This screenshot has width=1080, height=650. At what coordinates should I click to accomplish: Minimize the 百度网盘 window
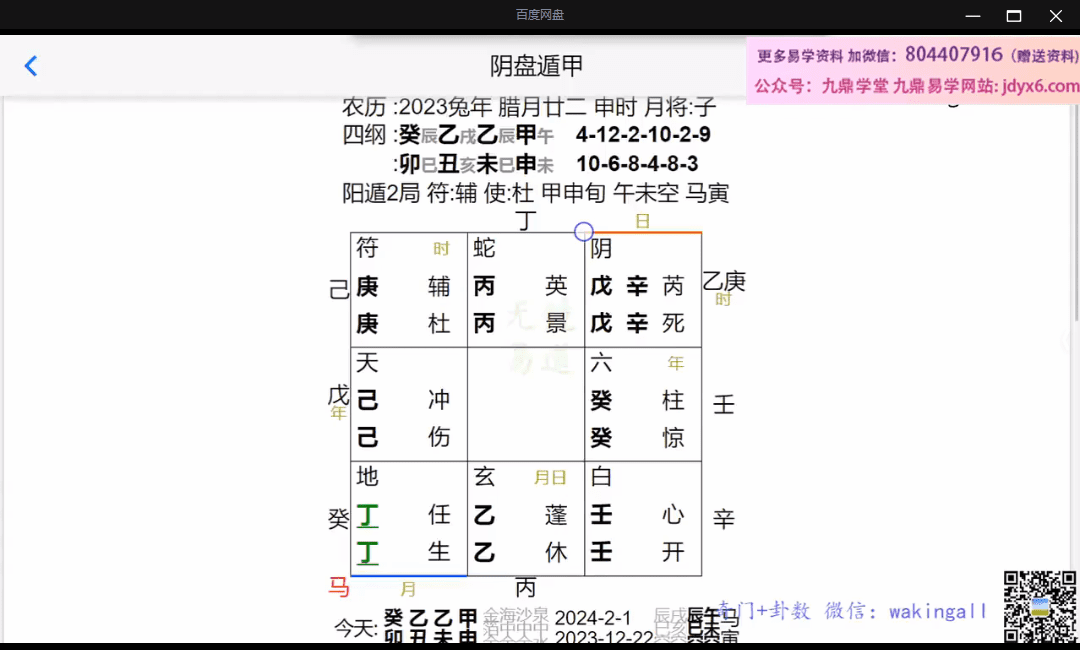(x=972, y=15)
